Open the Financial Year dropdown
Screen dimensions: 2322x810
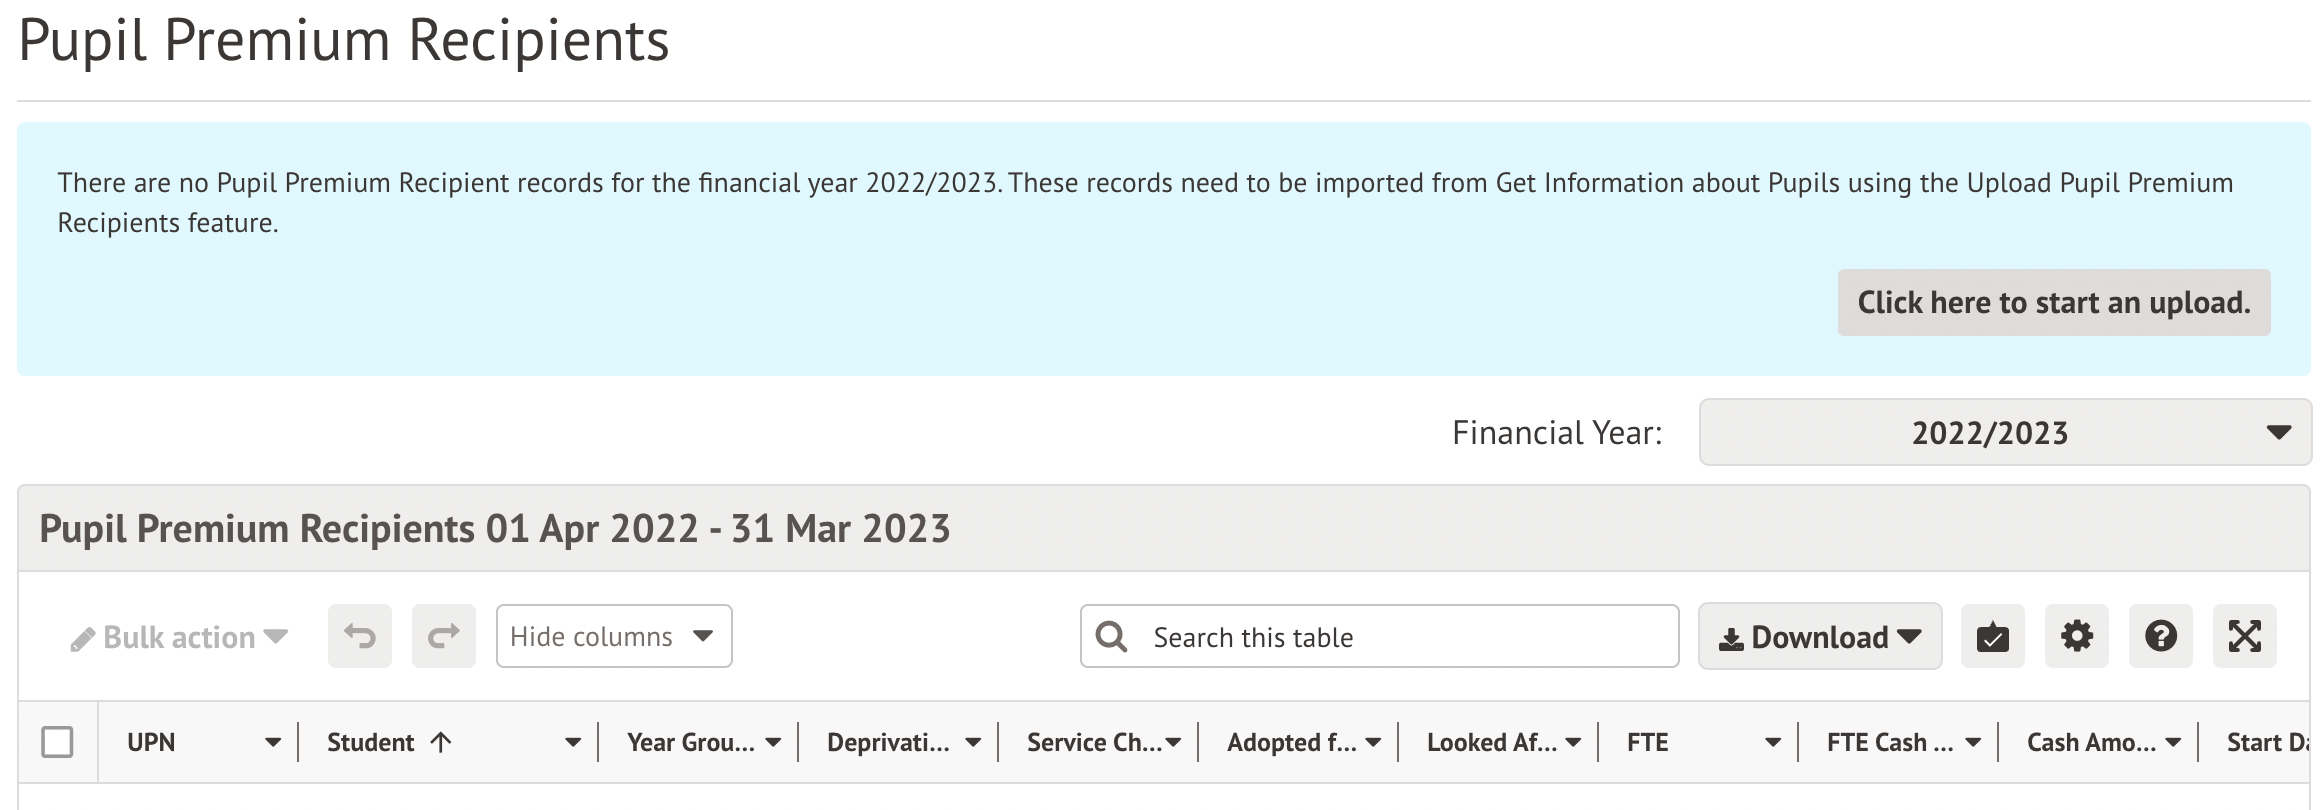(2004, 432)
